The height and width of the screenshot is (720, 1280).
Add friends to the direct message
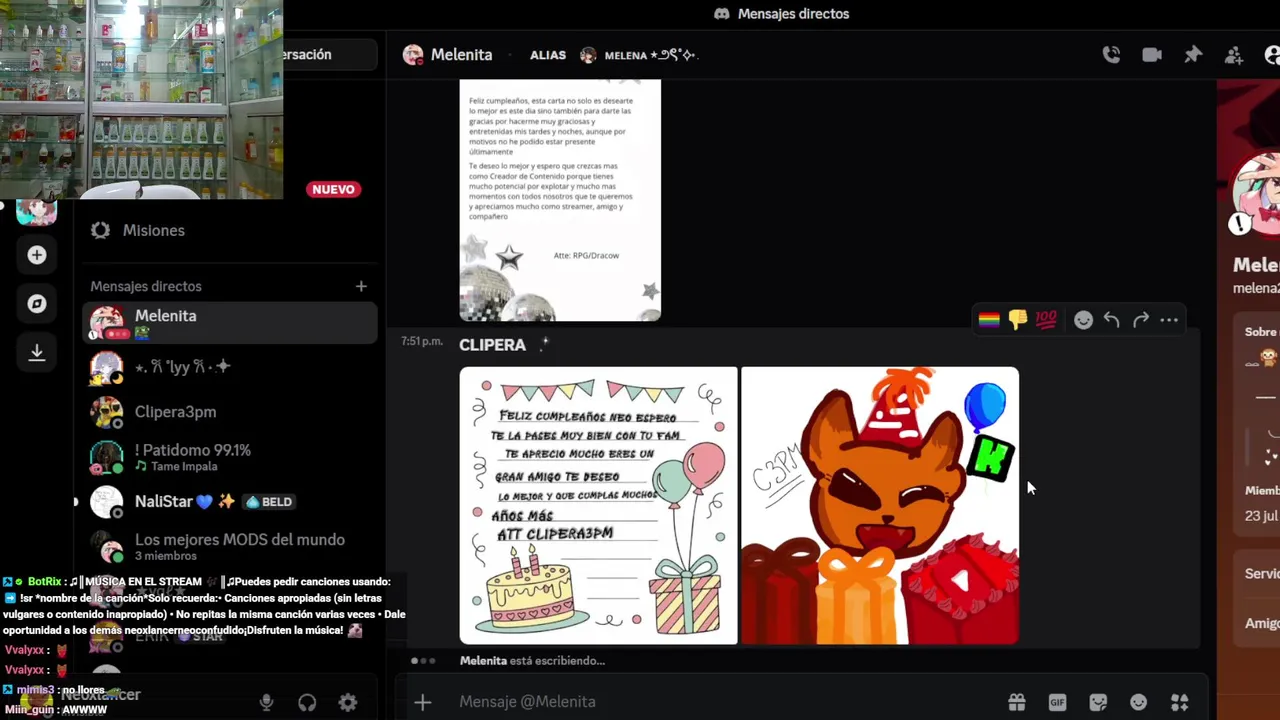click(x=1234, y=55)
